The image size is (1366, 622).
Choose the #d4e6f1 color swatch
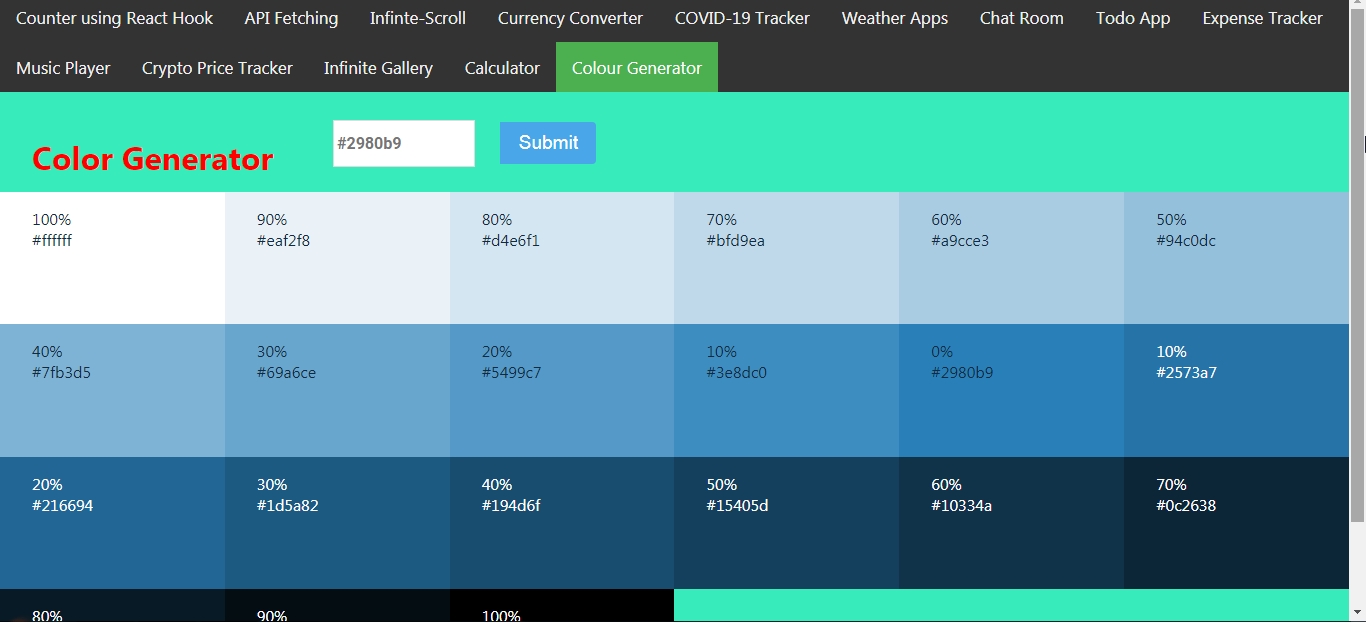coord(562,258)
